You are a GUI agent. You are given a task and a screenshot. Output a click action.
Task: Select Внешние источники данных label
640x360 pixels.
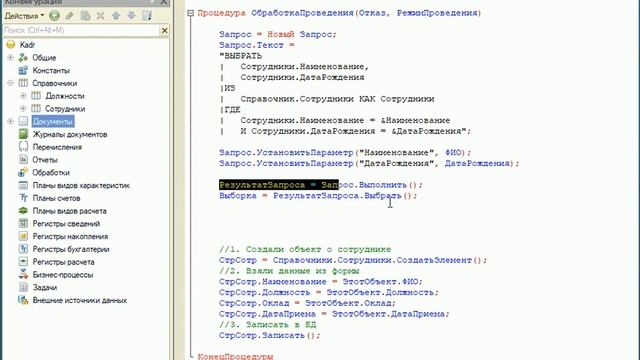tap(80, 300)
